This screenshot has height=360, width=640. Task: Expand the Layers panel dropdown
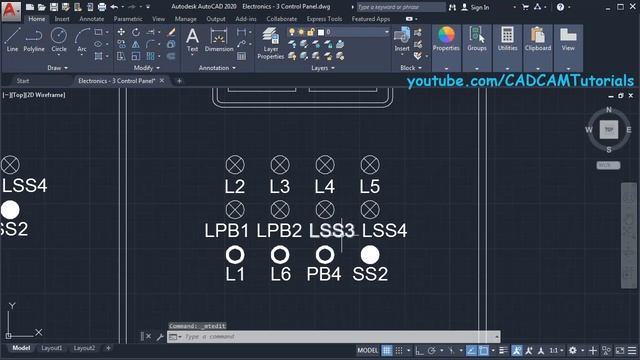(x=322, y=68)
